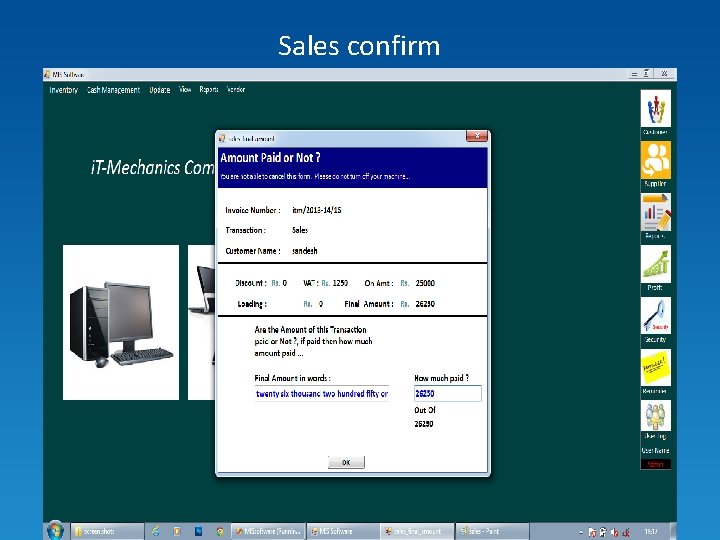Screen dimensions: 720x540
Task: Open Internet Explorer from taskbar
Action: pyautogui.click(x=156, y=531)
